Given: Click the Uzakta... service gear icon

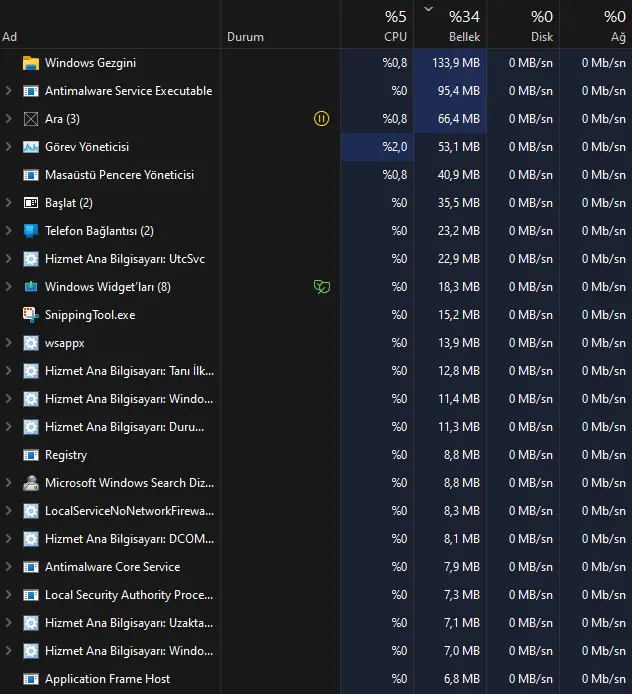Looking at the screenshot, I should coord(31,623).
